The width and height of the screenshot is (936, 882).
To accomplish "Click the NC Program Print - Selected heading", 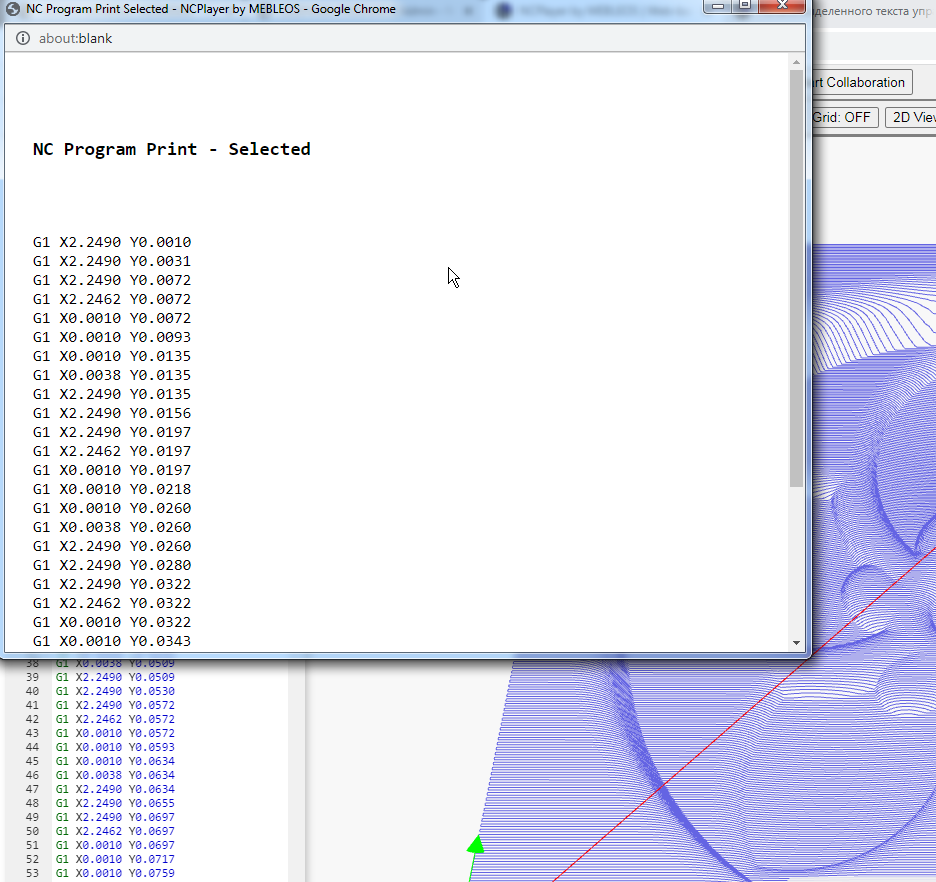I will click(x=171, y=149).
